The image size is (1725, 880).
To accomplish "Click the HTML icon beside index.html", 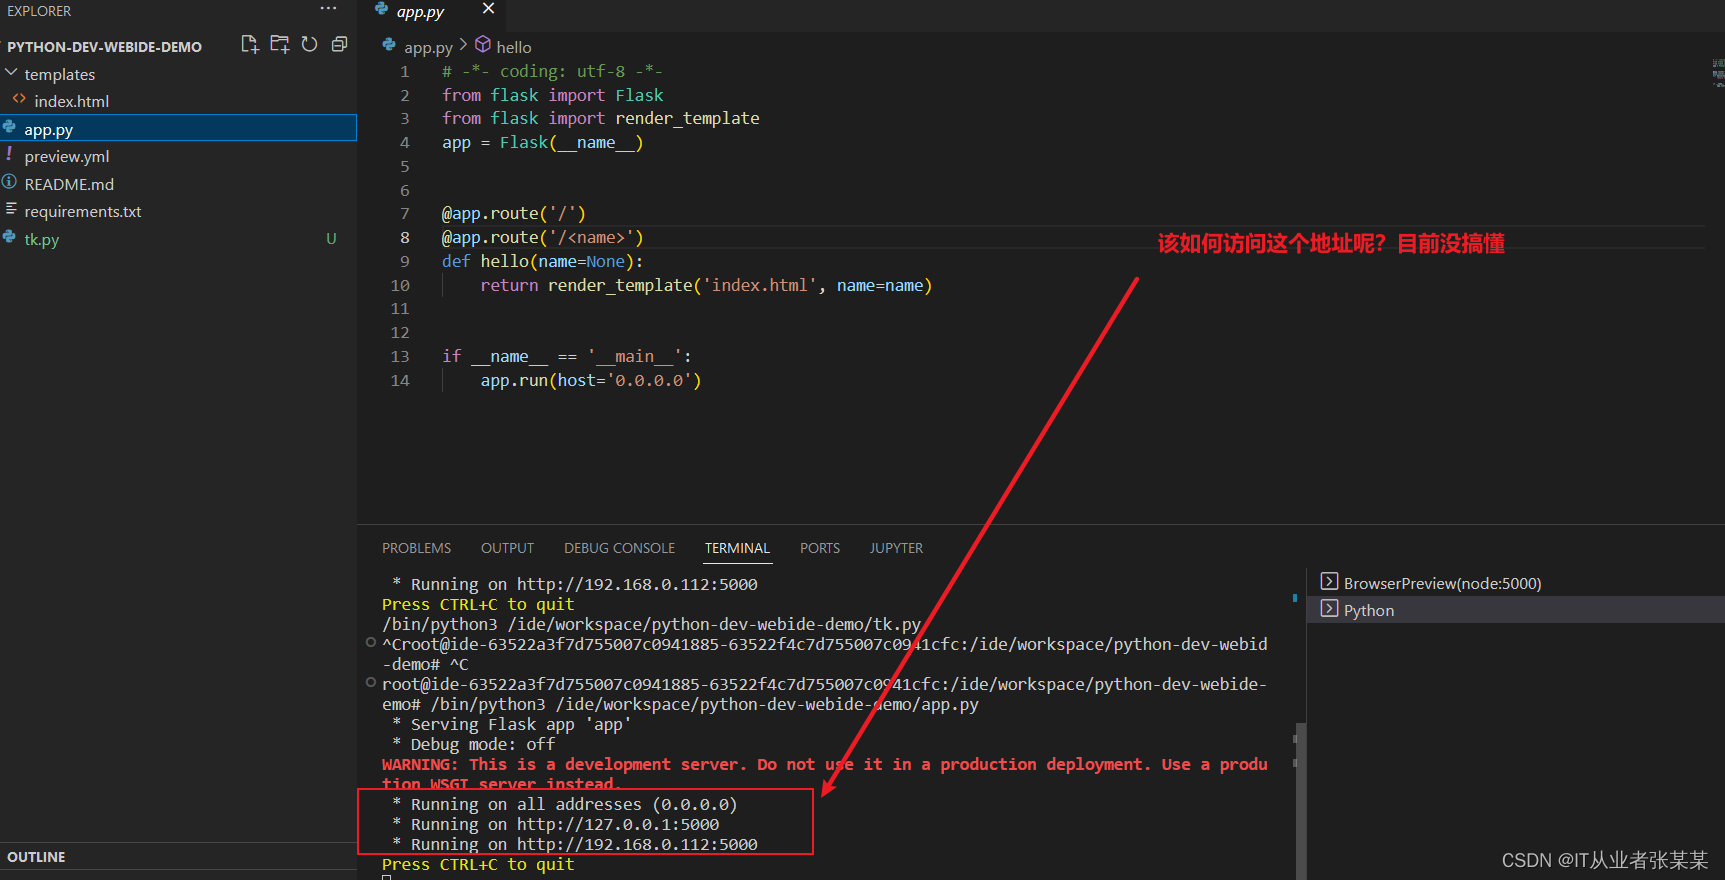I will pyautogui.click(x=19, y=99).
